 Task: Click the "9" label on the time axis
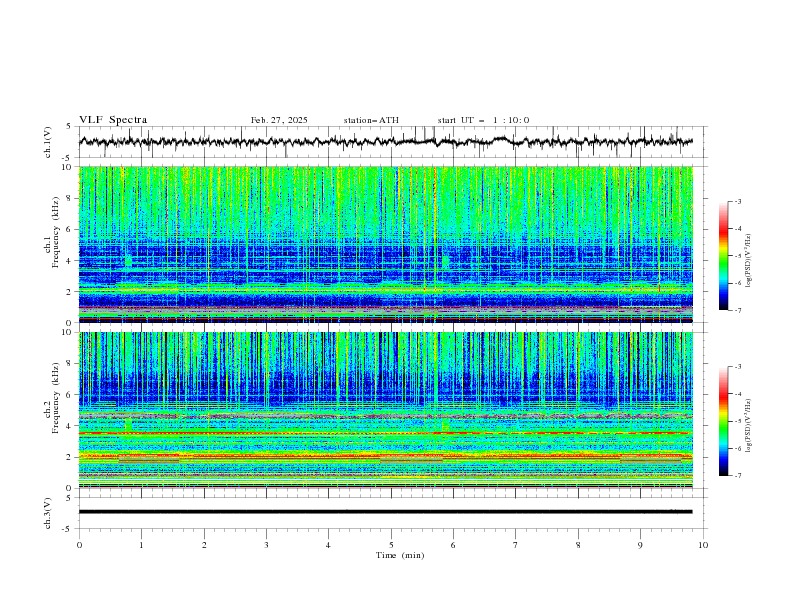pos(640,545)
